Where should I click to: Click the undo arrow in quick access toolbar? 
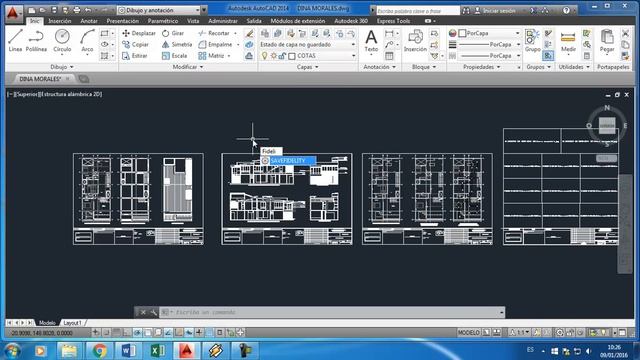(x=88, y=10)
